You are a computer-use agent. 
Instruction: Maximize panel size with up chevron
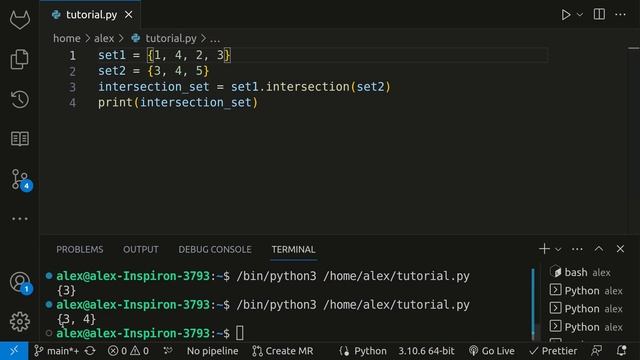pos(599,249)
